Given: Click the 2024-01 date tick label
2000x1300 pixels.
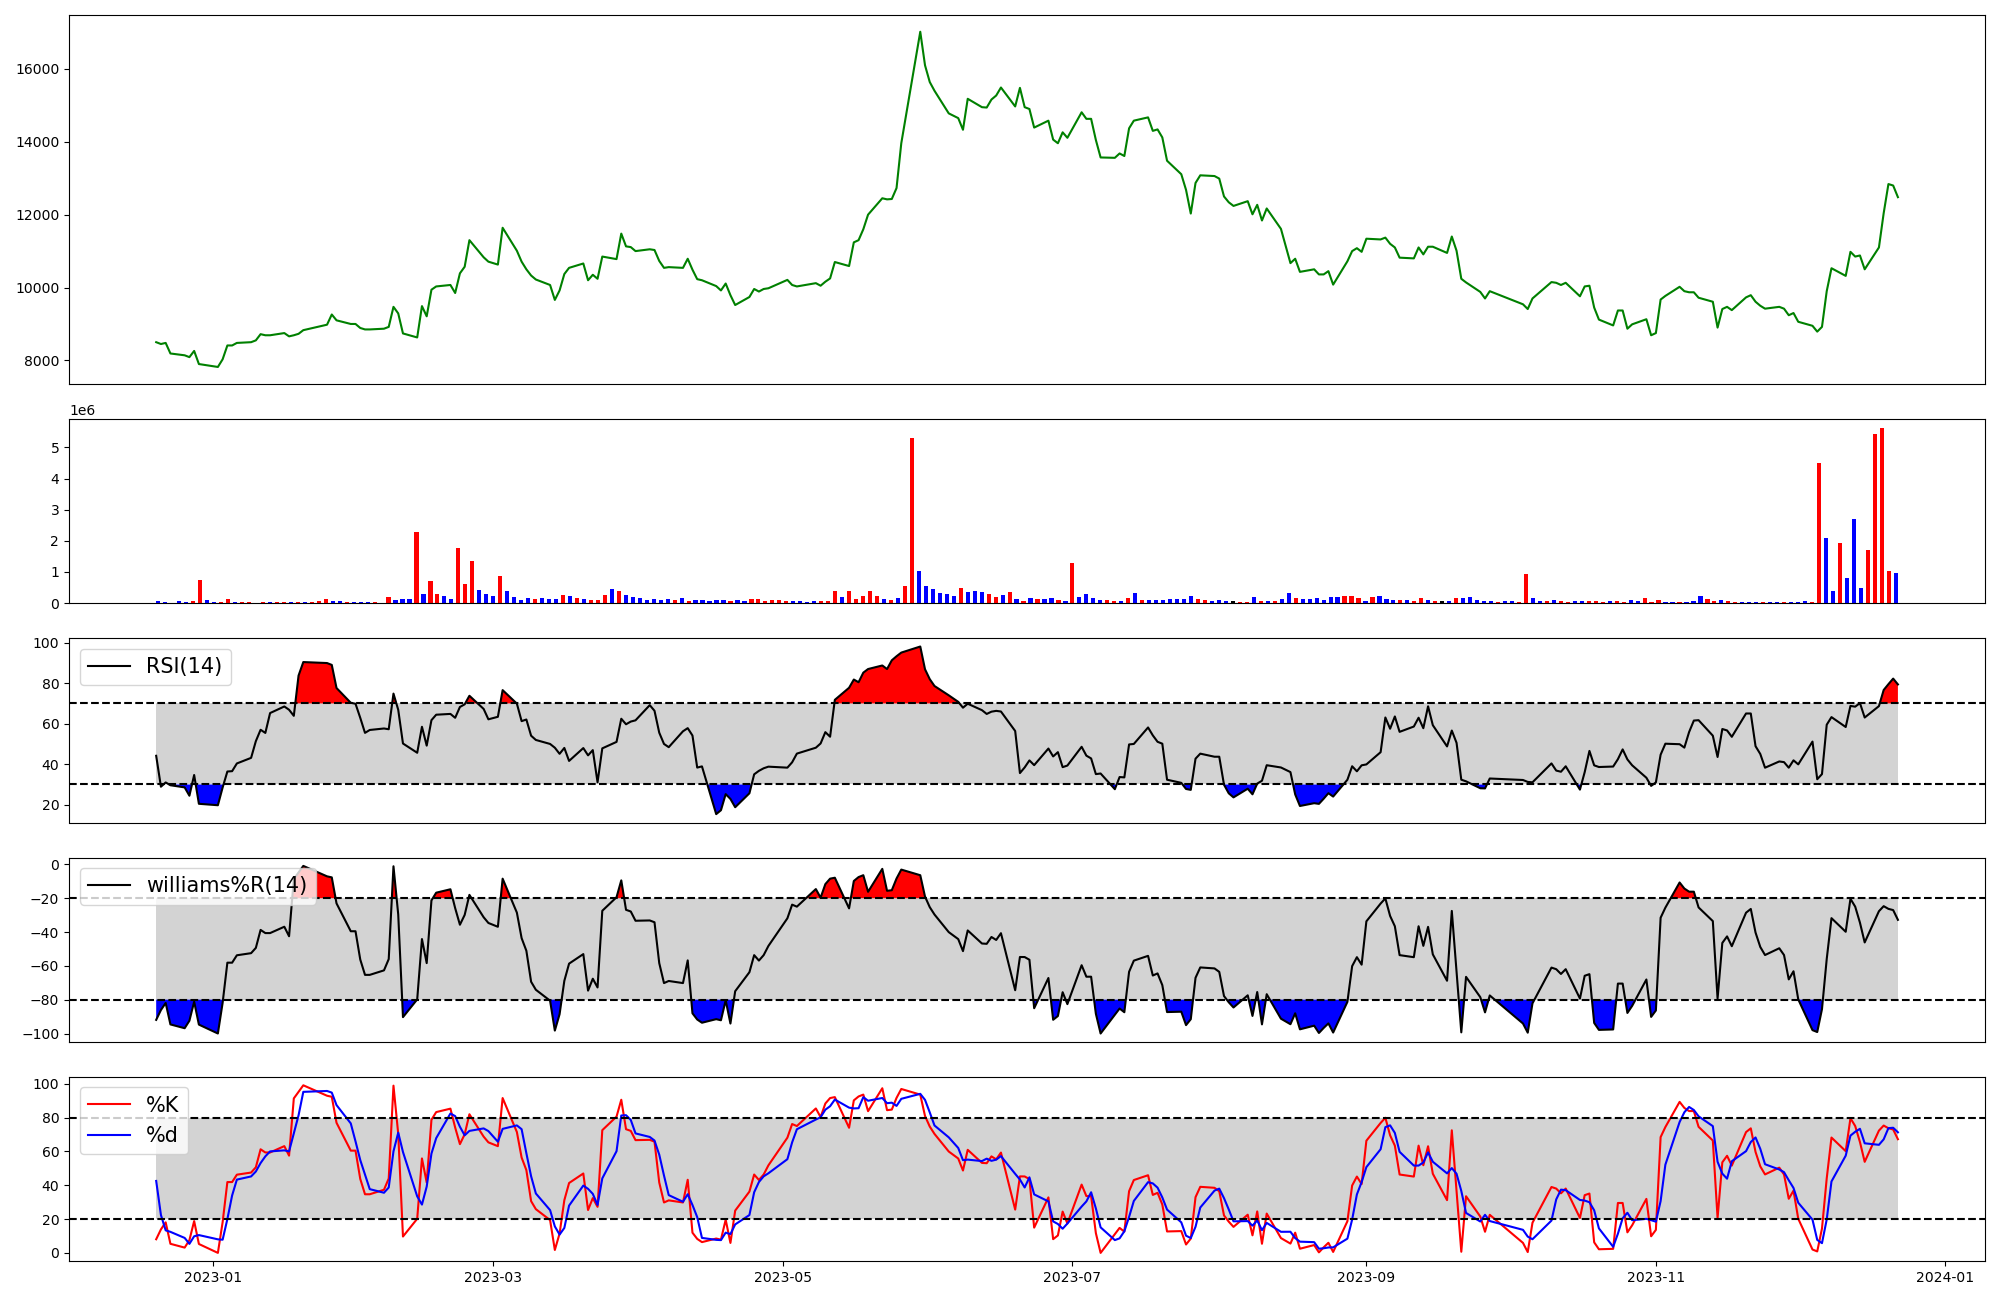Looking at the screenshot, I should pyautogui.click(x=1945, y=1277).
